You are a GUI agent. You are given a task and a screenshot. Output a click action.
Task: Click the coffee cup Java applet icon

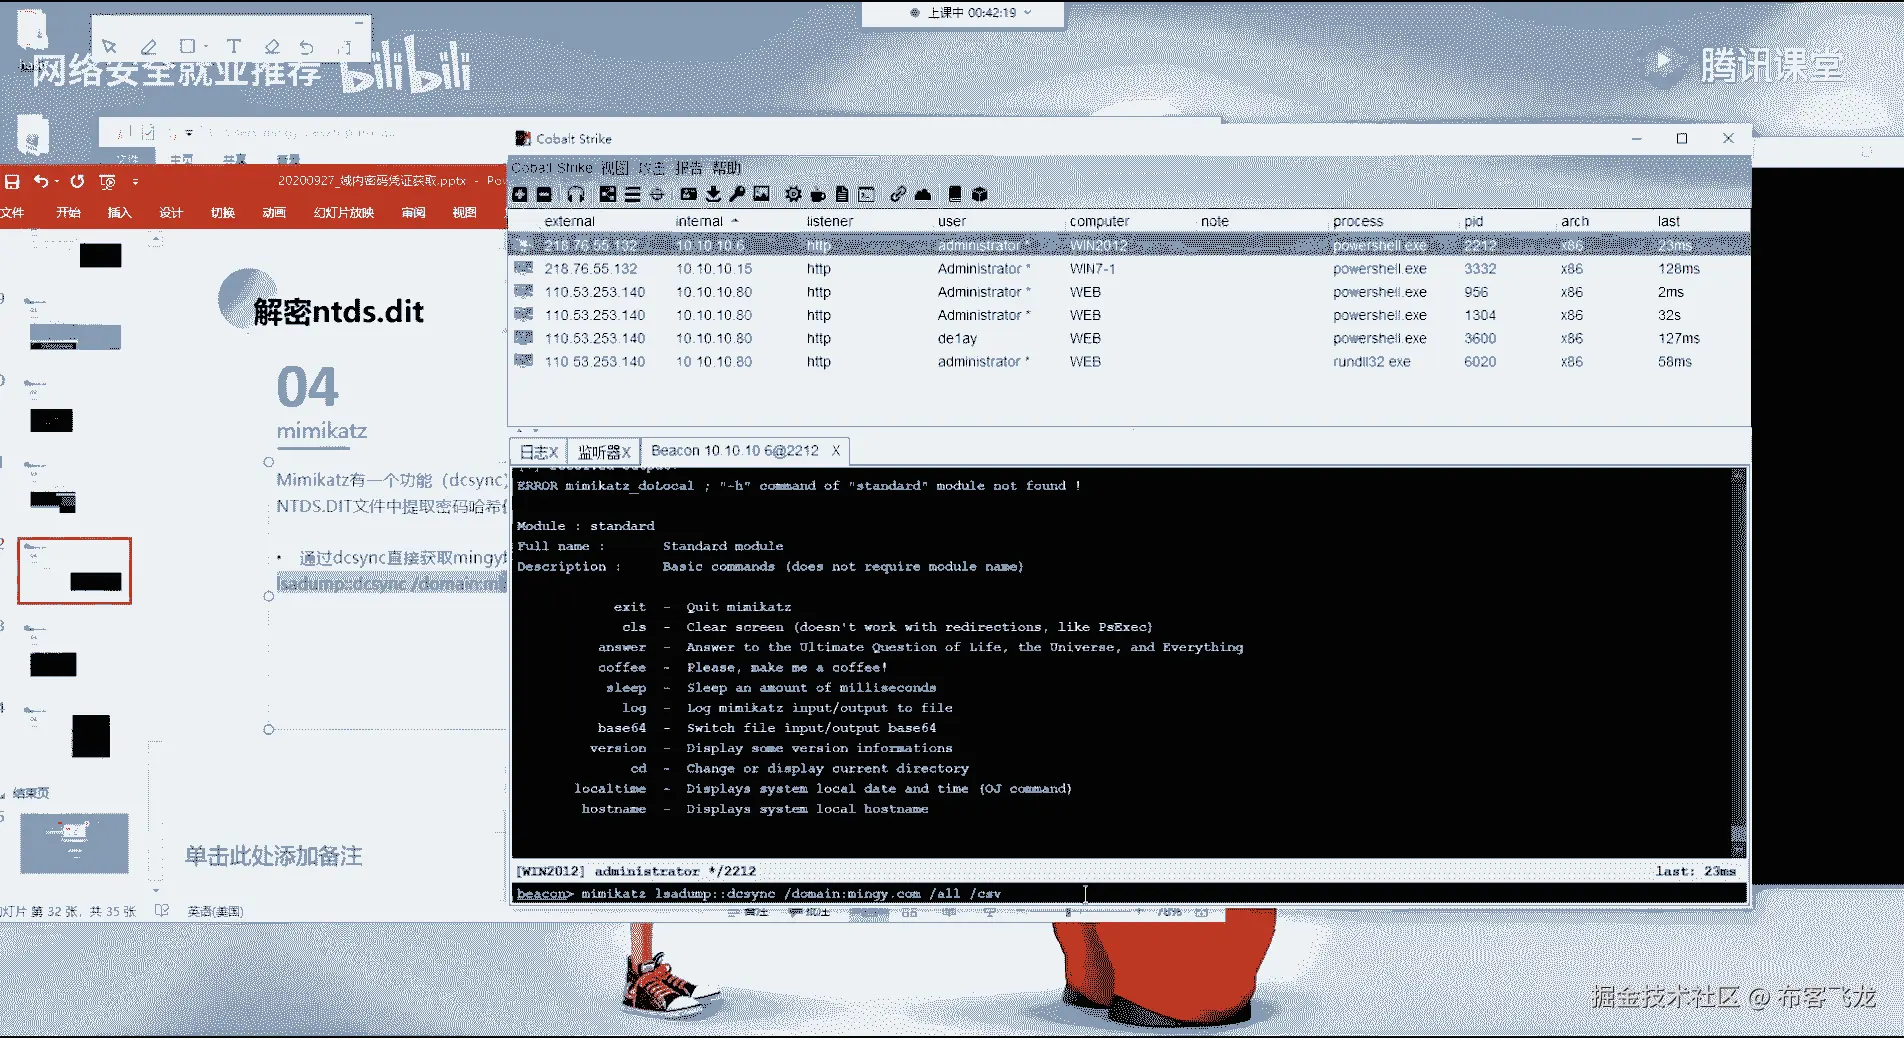click(818, 194)
